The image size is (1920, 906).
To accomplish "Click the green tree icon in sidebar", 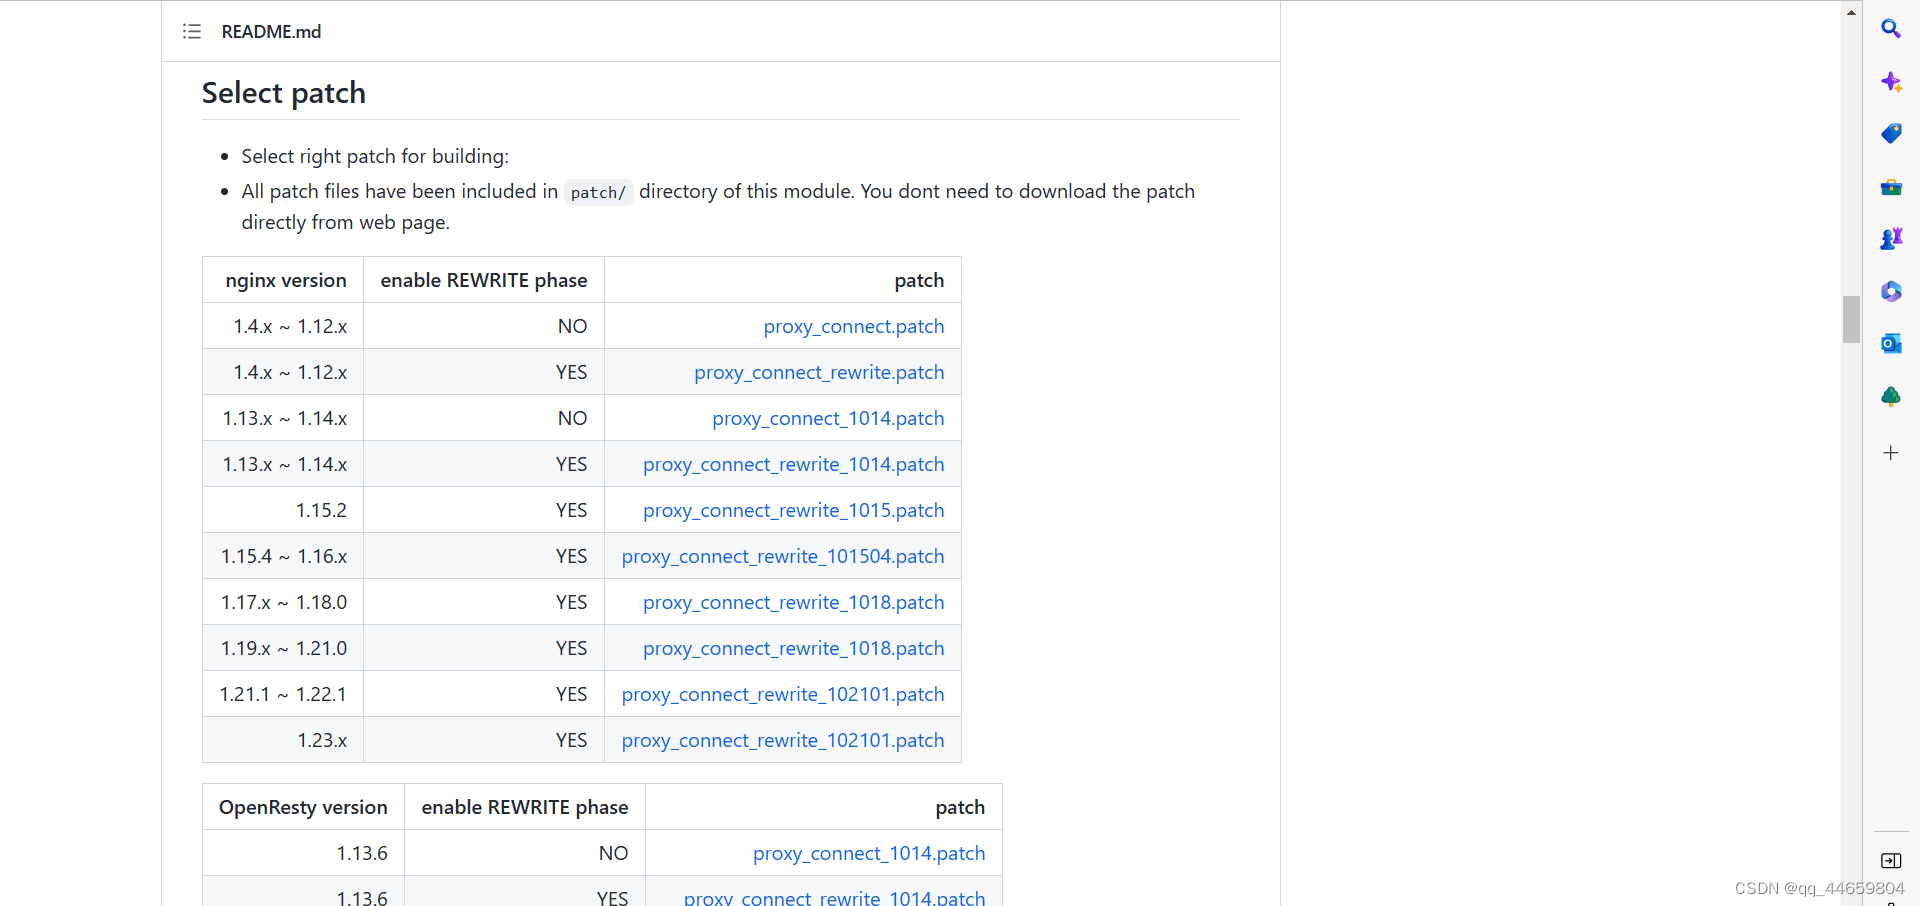I will point(1890,397).
